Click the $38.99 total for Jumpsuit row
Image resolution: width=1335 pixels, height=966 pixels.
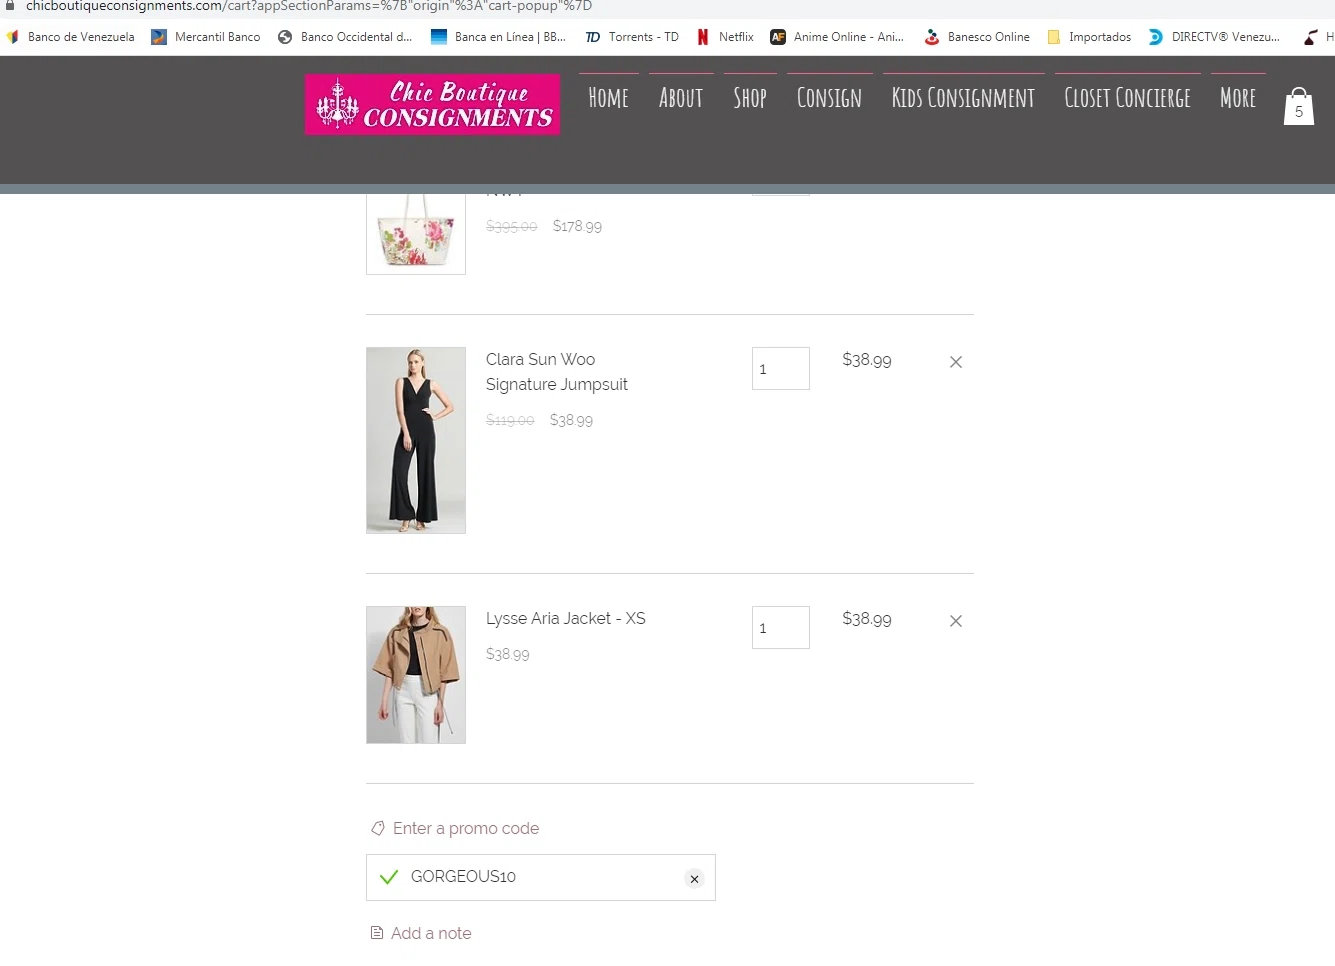pos(867,360)
